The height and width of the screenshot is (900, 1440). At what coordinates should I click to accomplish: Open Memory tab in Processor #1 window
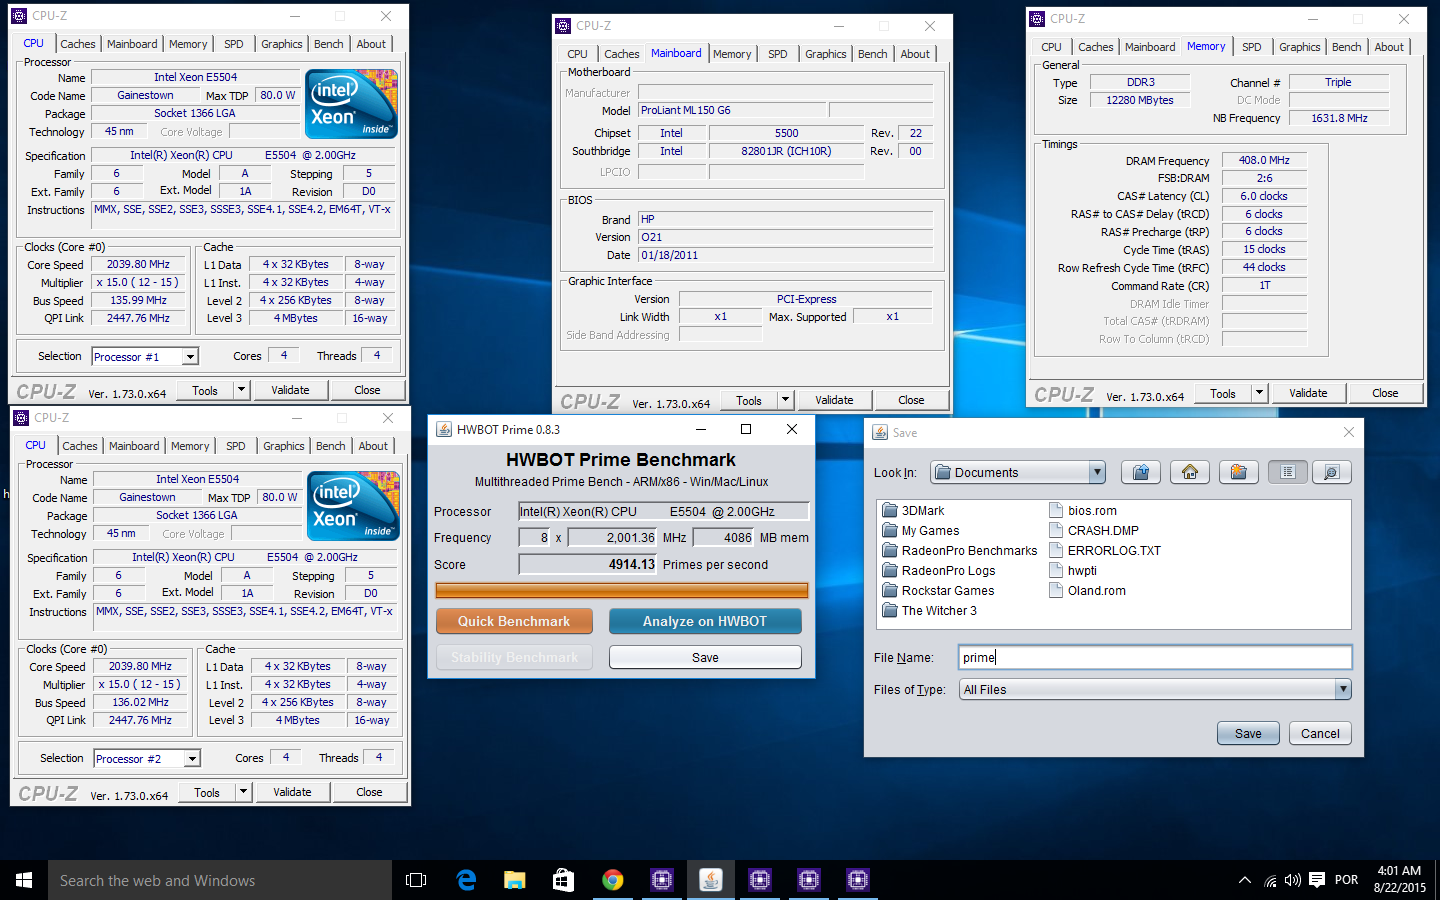[x=188, y=44]
